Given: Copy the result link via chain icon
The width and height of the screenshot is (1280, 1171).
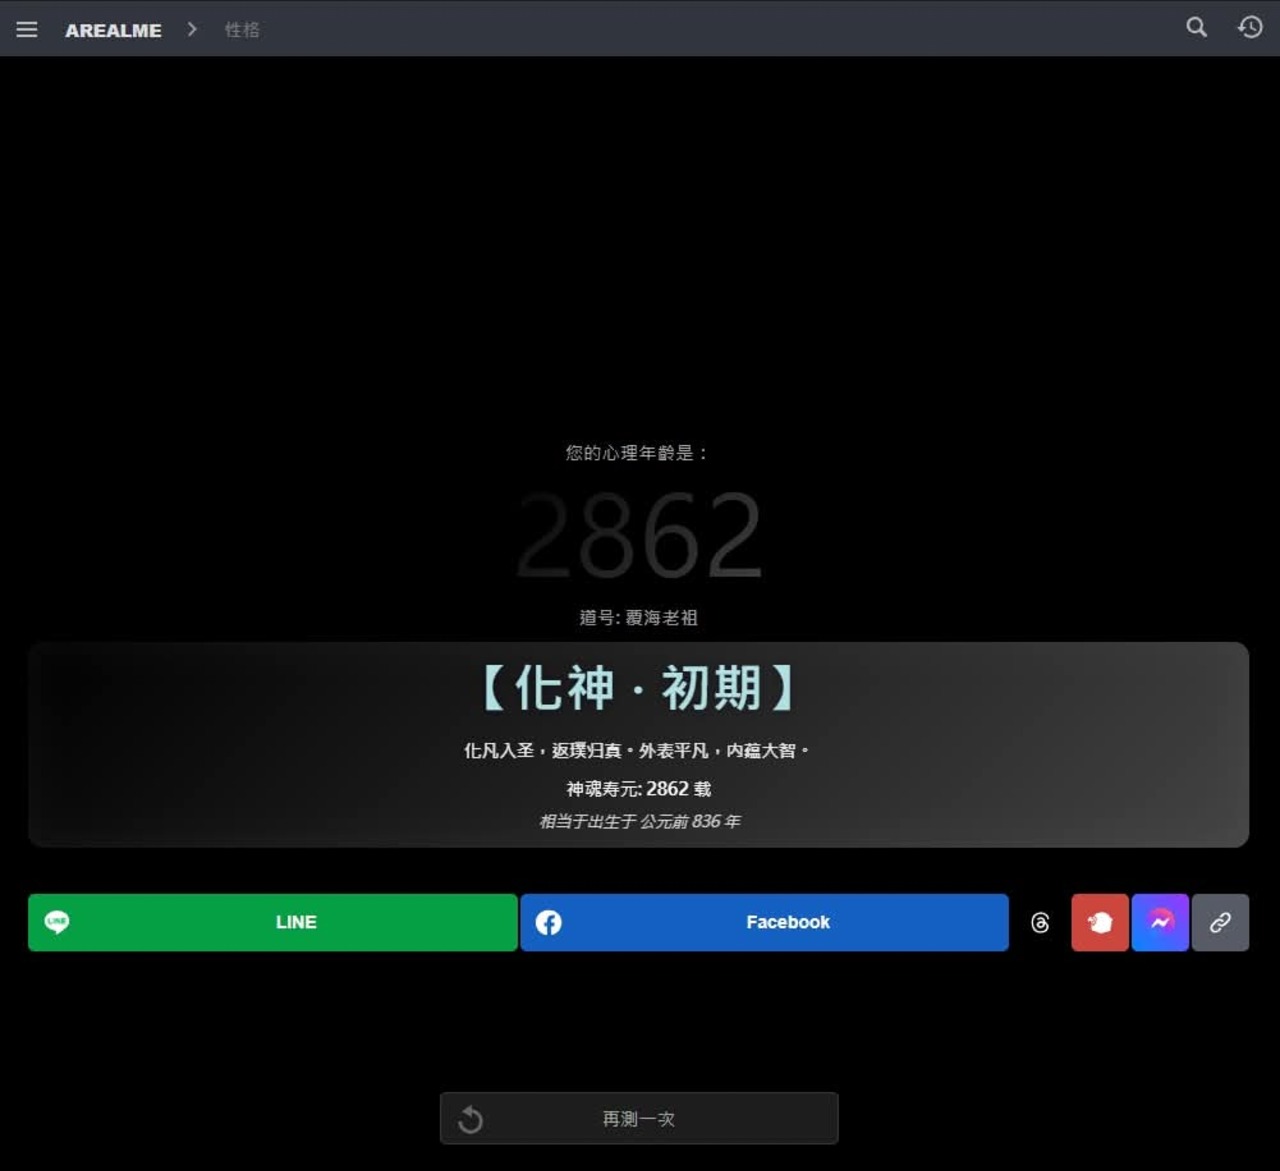Looking at the screenshot, I should coord(1220,922).
